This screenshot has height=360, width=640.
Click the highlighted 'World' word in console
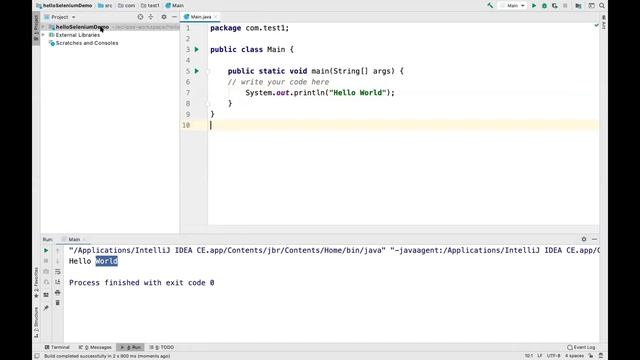pos(107,261)
